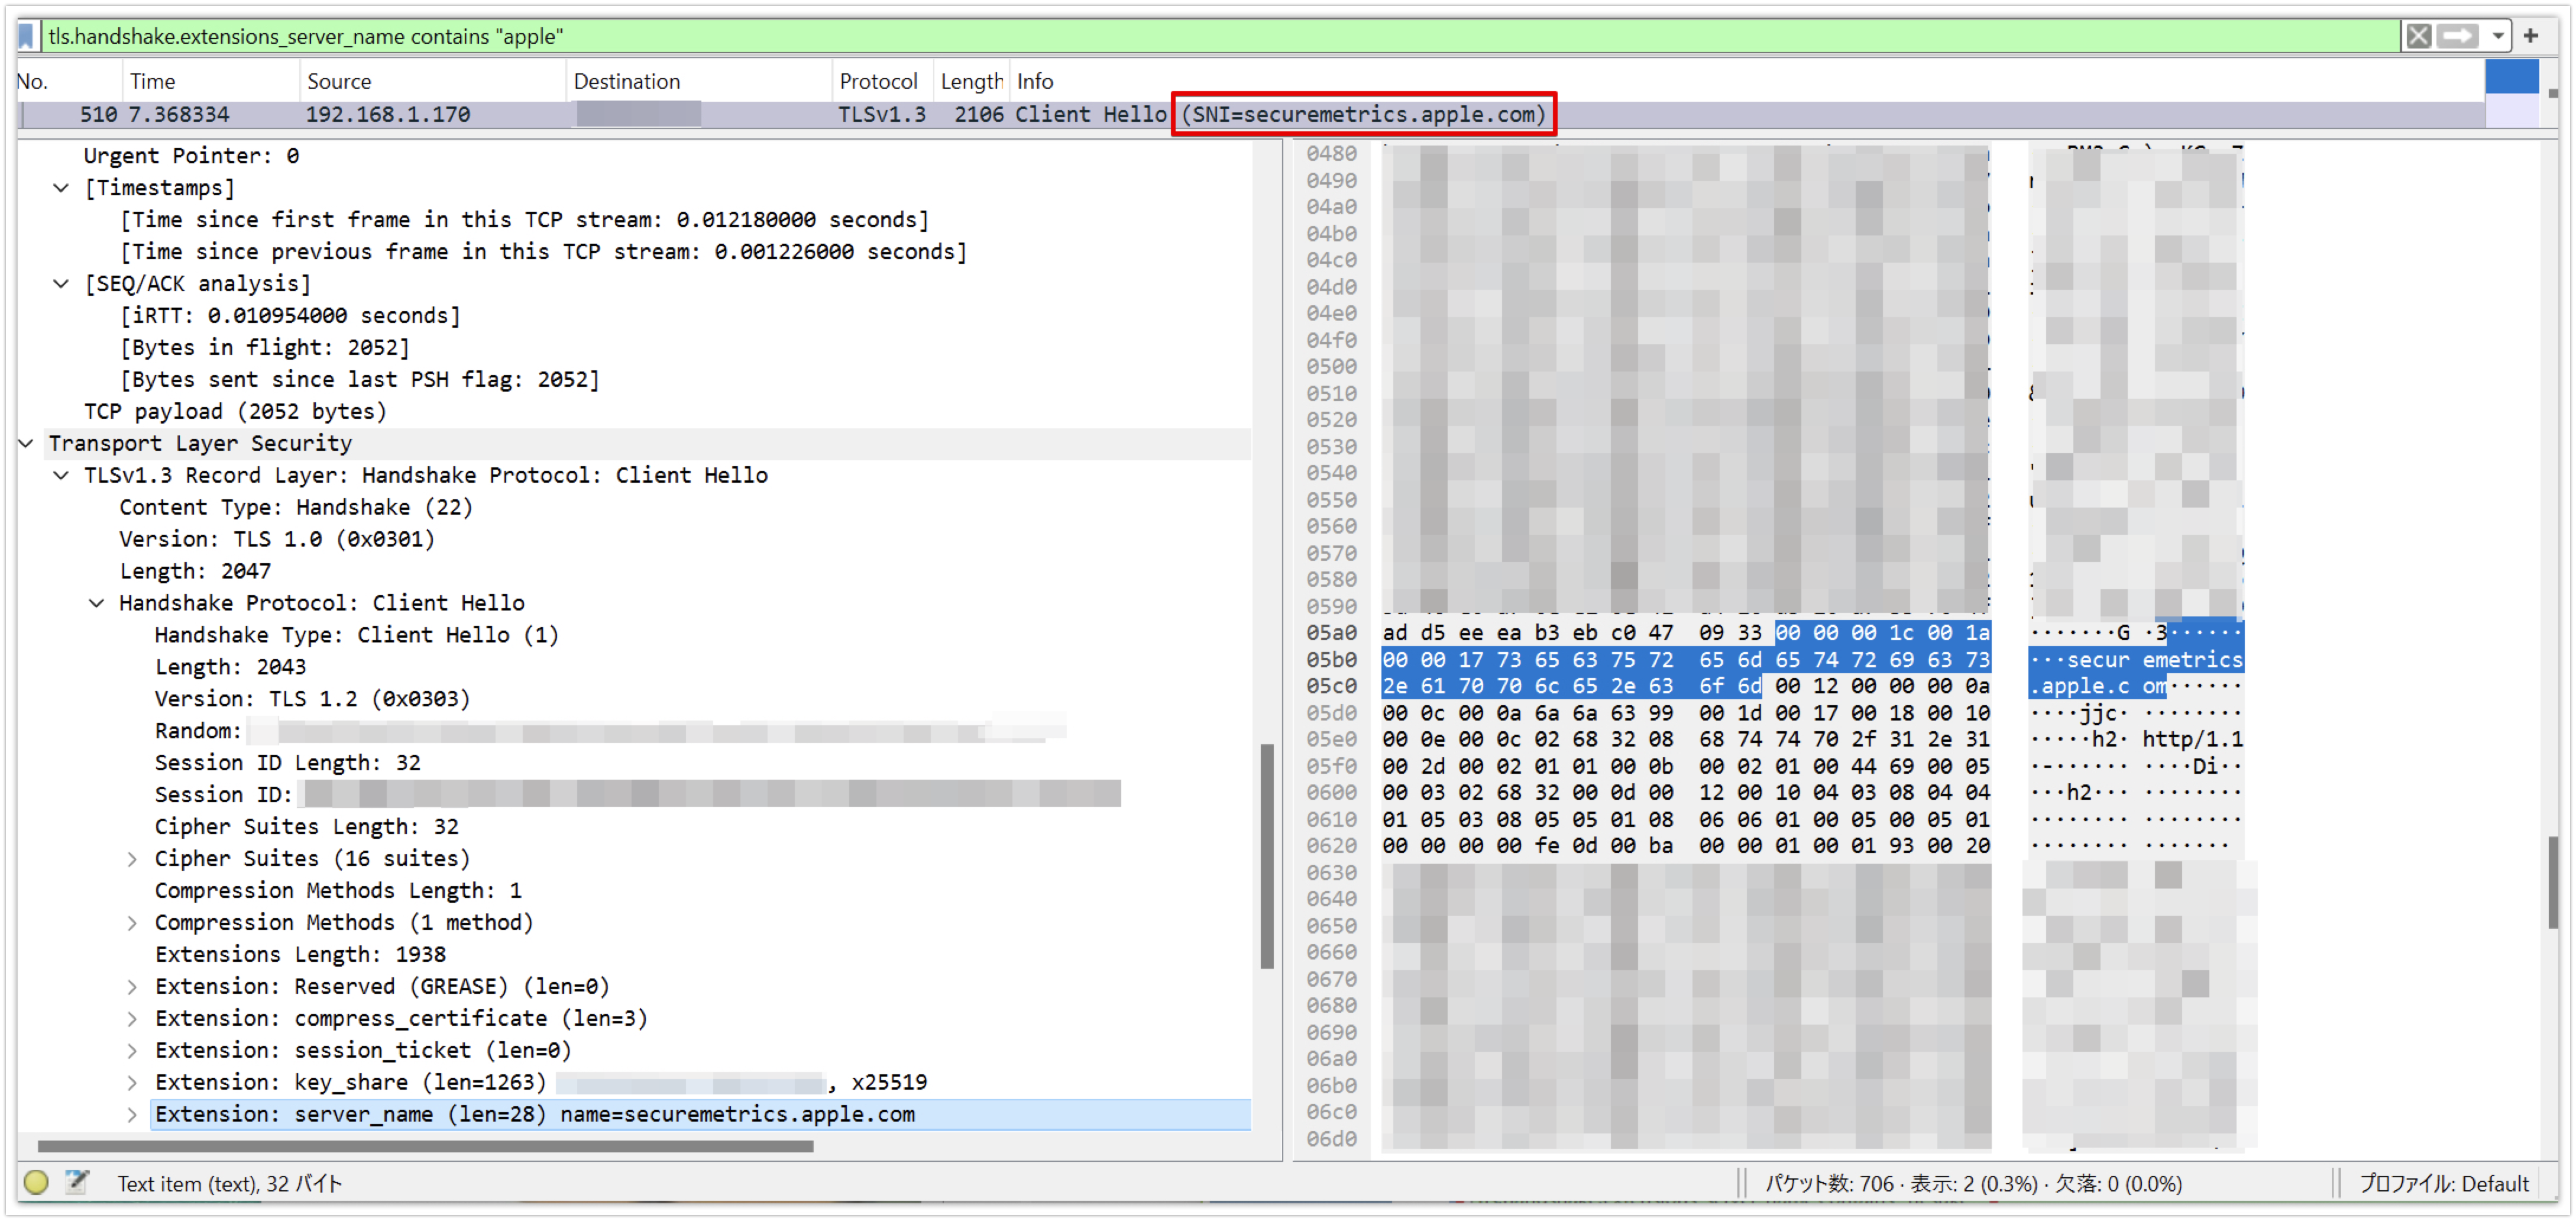Viewport: 2576px width, 1221px height.
Task: Expand Extension: compress_certificate
Action: pyautogui.click(x=131, y=1018)
